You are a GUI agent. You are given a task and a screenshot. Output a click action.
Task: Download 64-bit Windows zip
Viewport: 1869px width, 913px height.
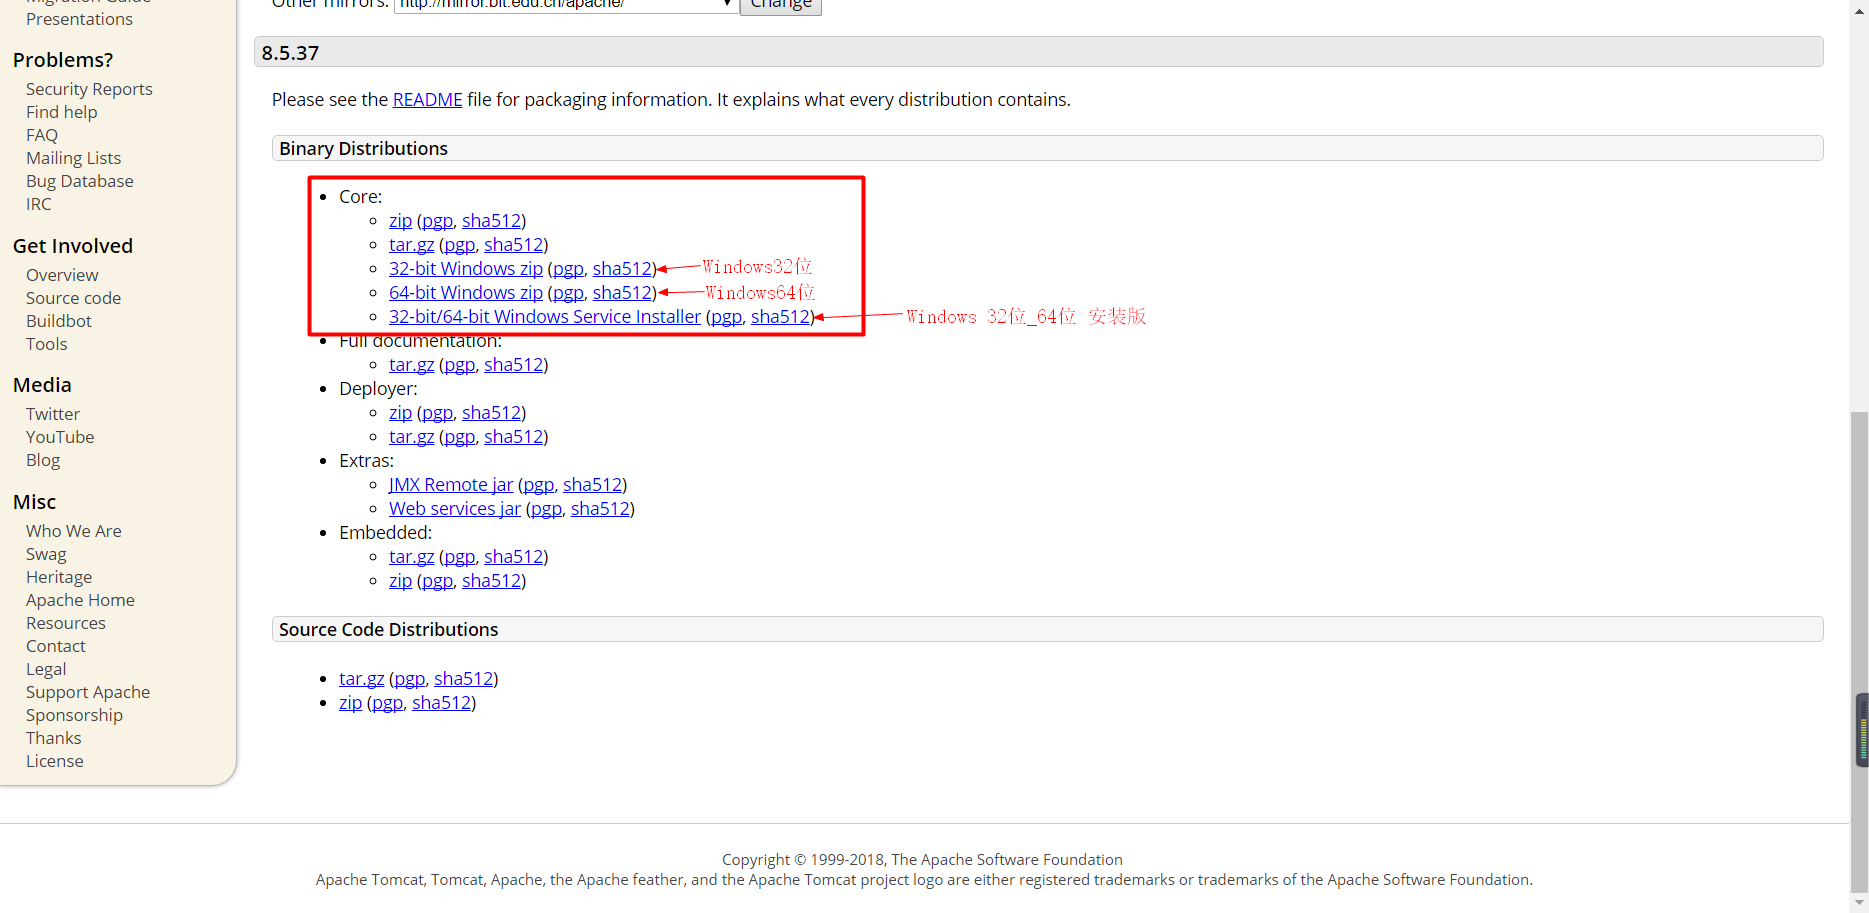pyautogui.click(x=466, y=293)
